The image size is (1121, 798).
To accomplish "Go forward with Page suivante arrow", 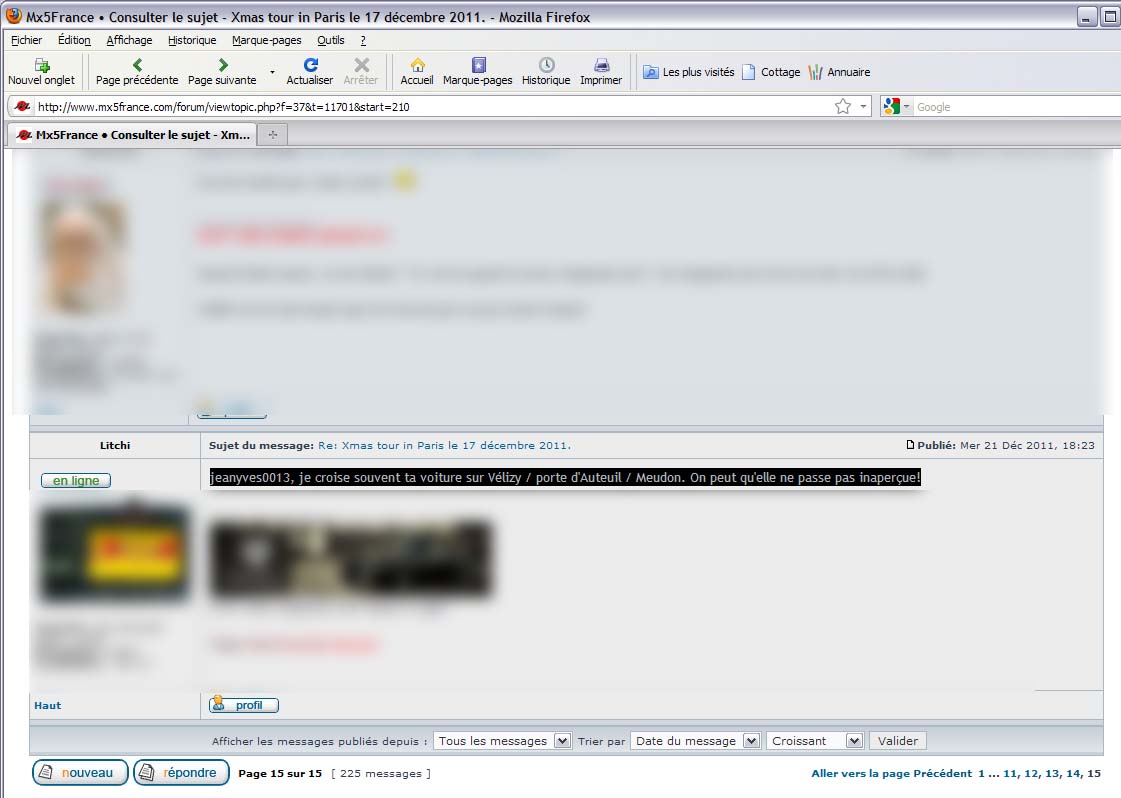I will pyautogui.click(x=222, y=72).
